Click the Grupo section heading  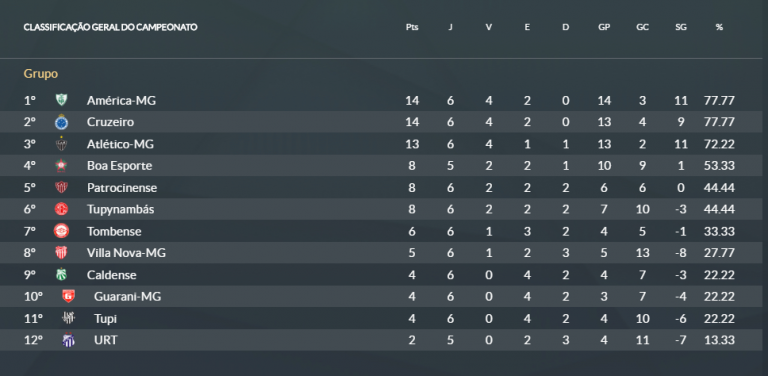tap(41, 74)
